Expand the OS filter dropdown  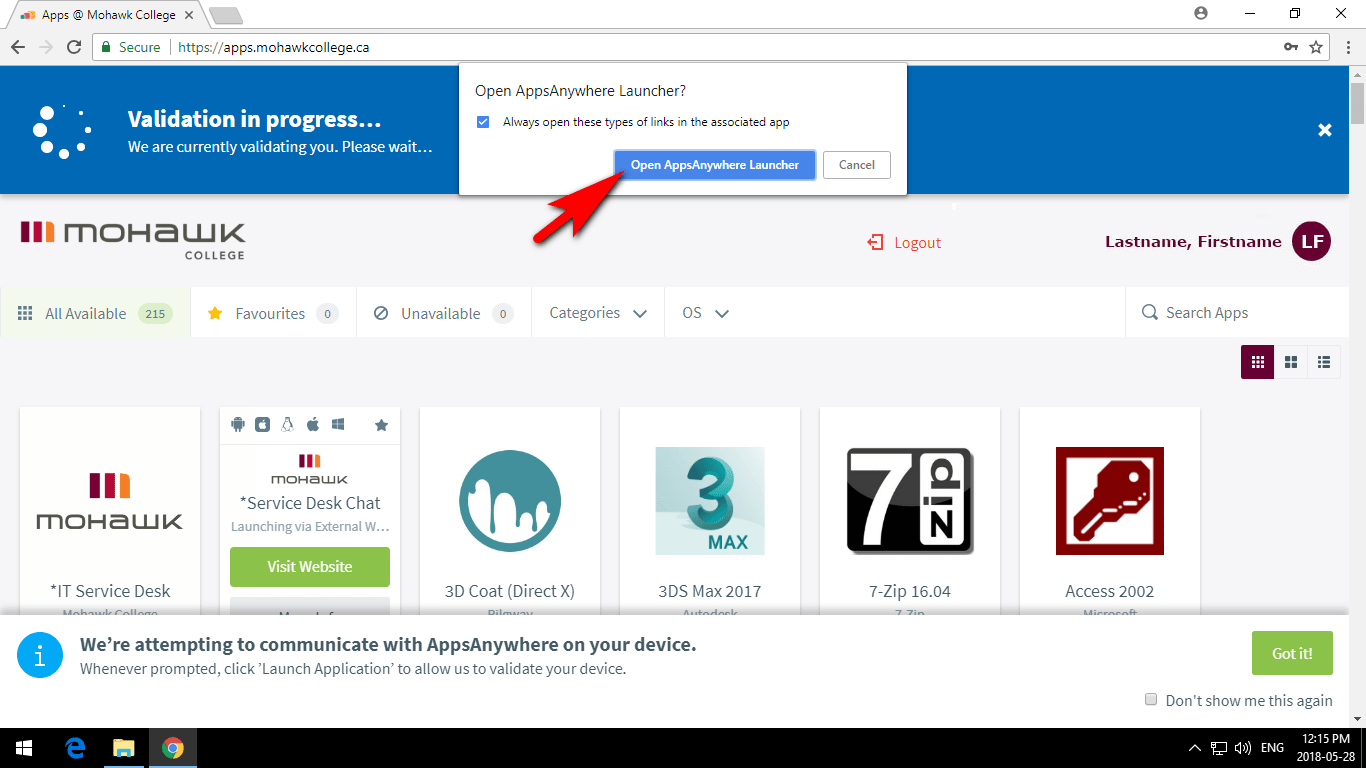(x=705, y=313)
